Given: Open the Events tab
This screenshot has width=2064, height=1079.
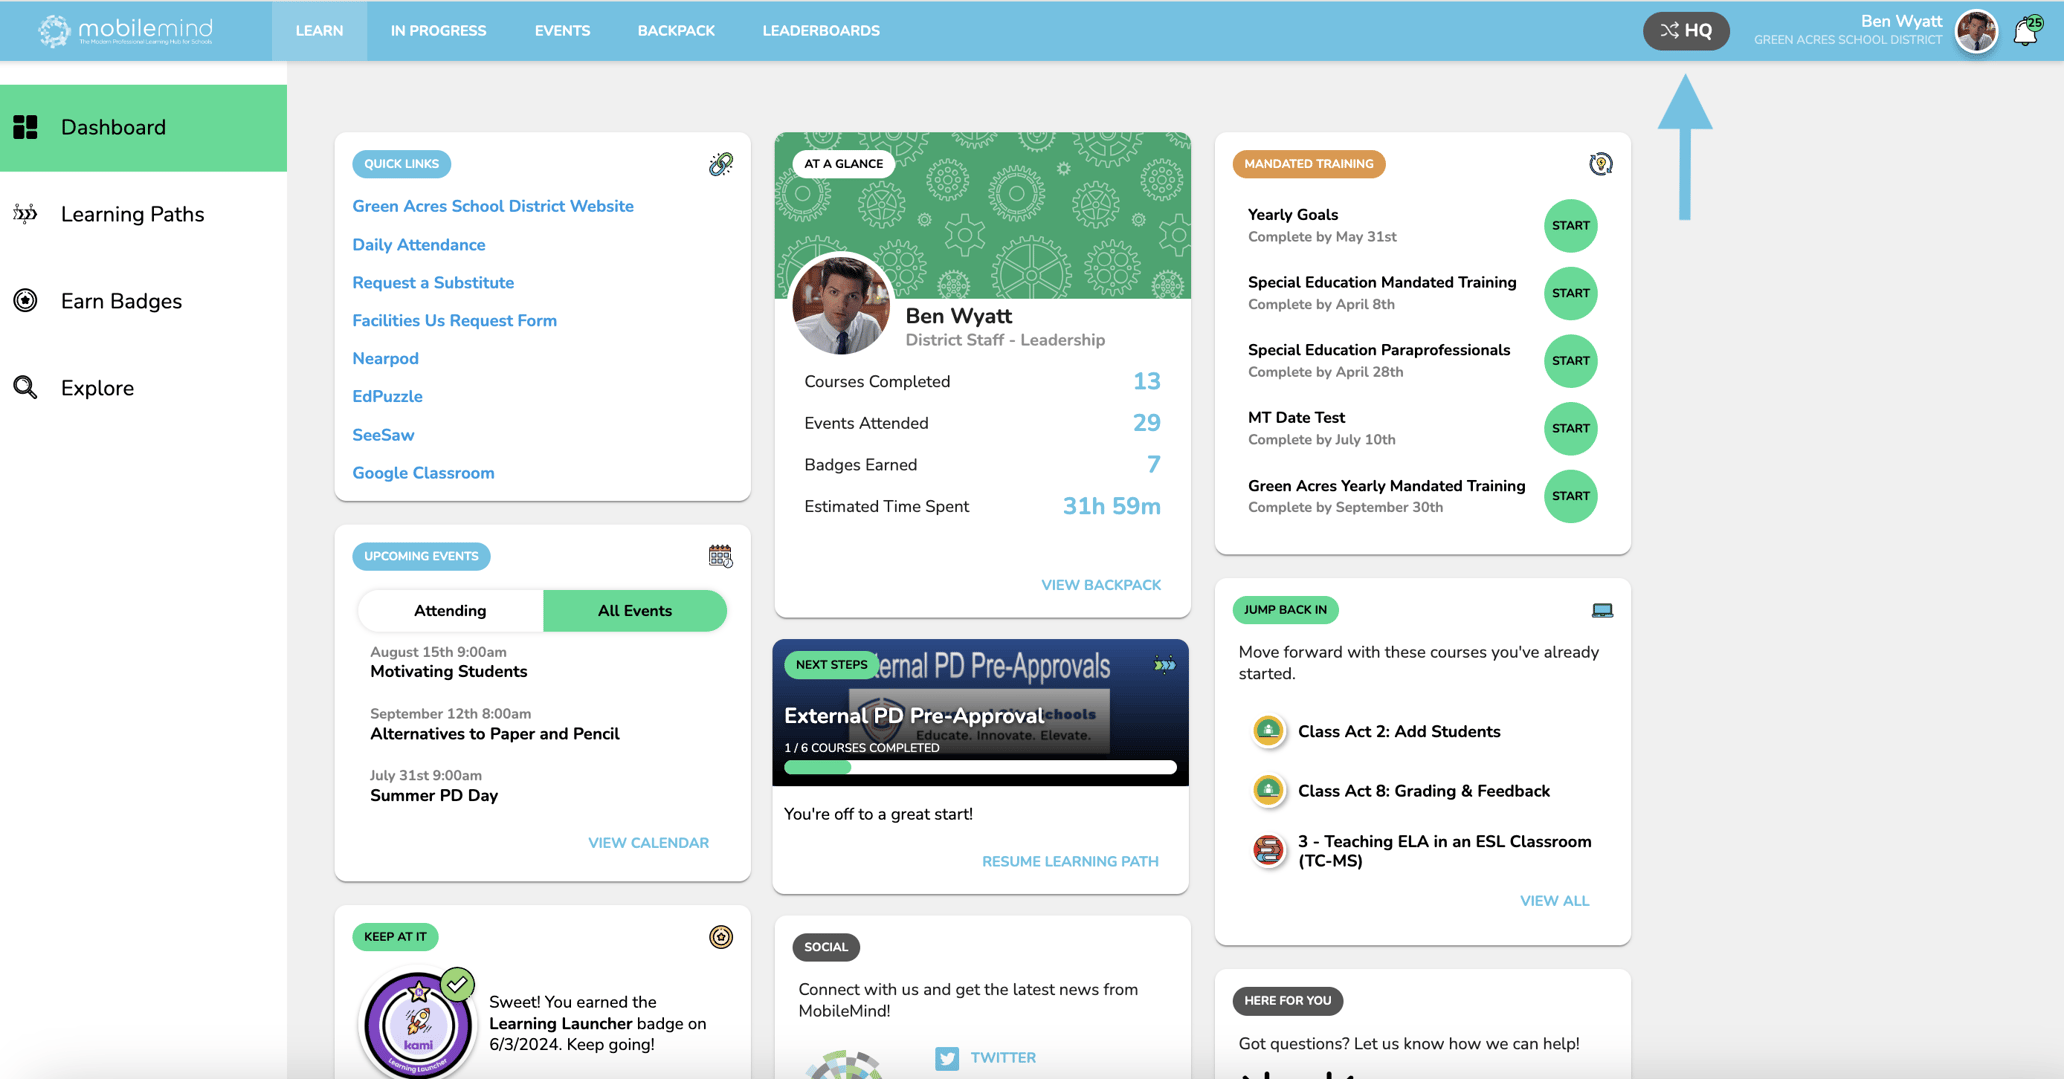Looking at the screenshot, I should coord(562,31).
